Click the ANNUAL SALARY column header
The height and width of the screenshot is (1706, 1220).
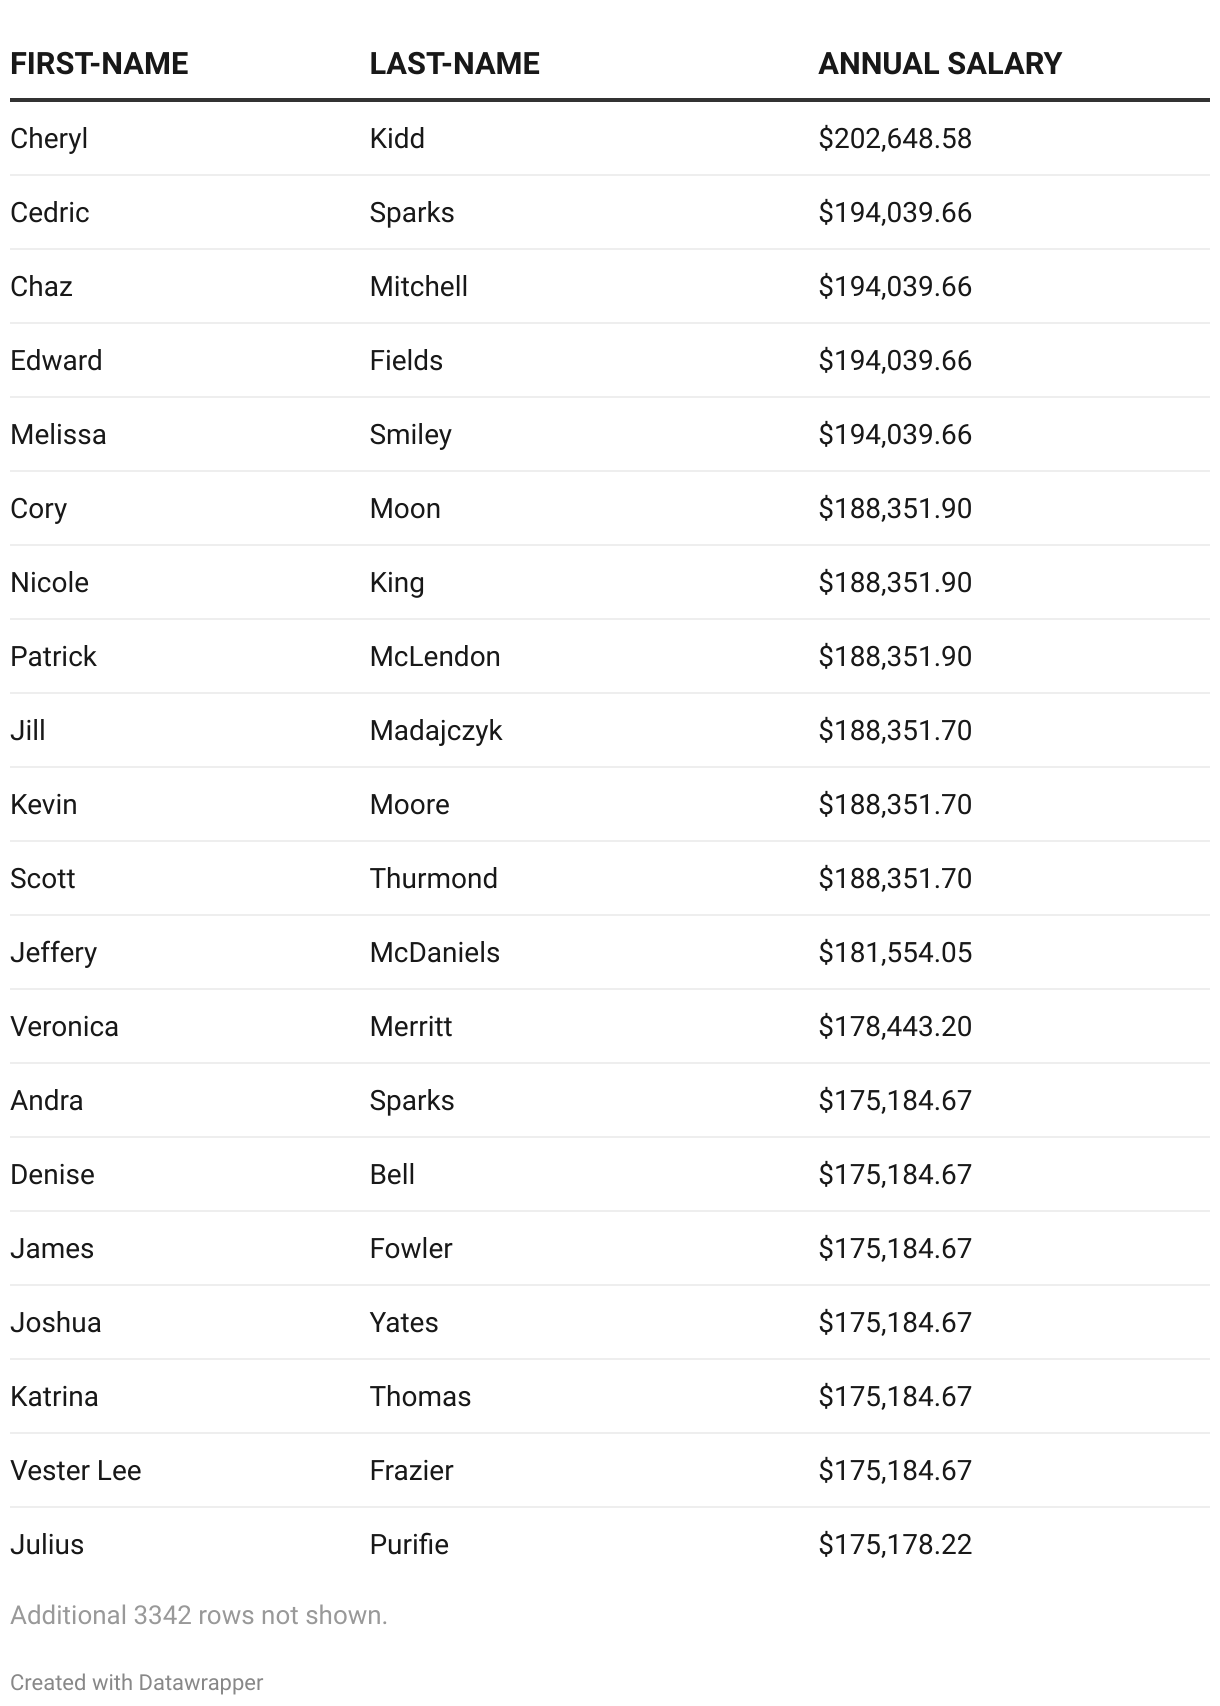click(940, 64)
